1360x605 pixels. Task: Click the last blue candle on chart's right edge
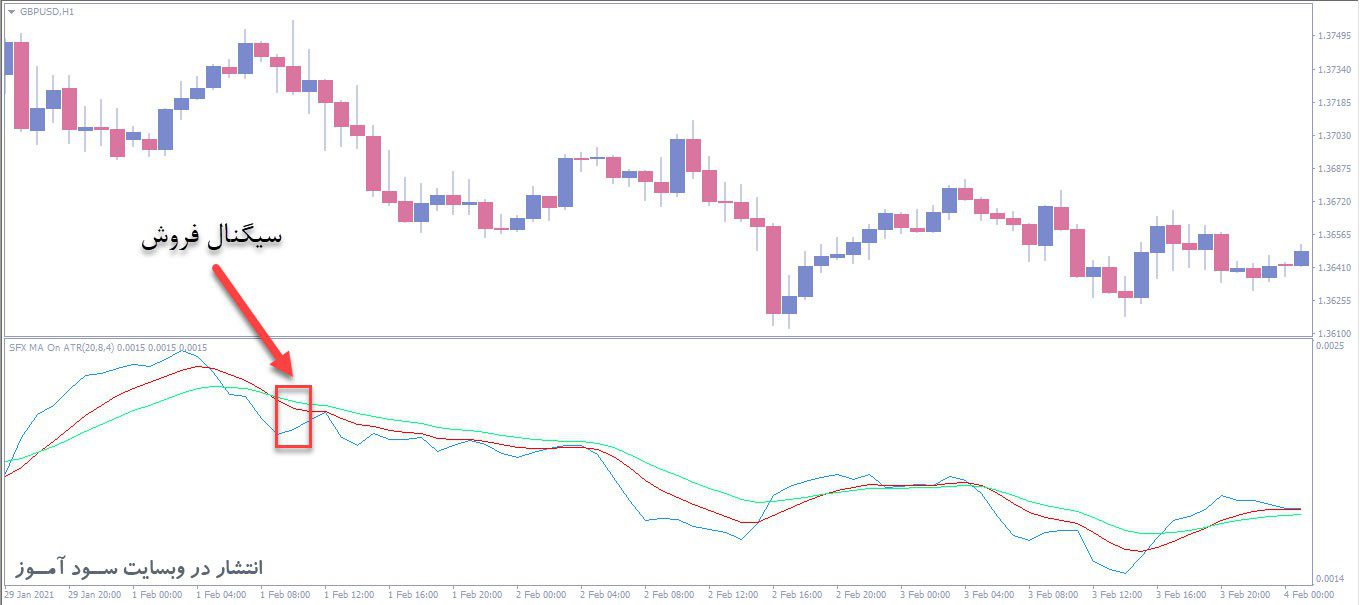(1301, 258)
